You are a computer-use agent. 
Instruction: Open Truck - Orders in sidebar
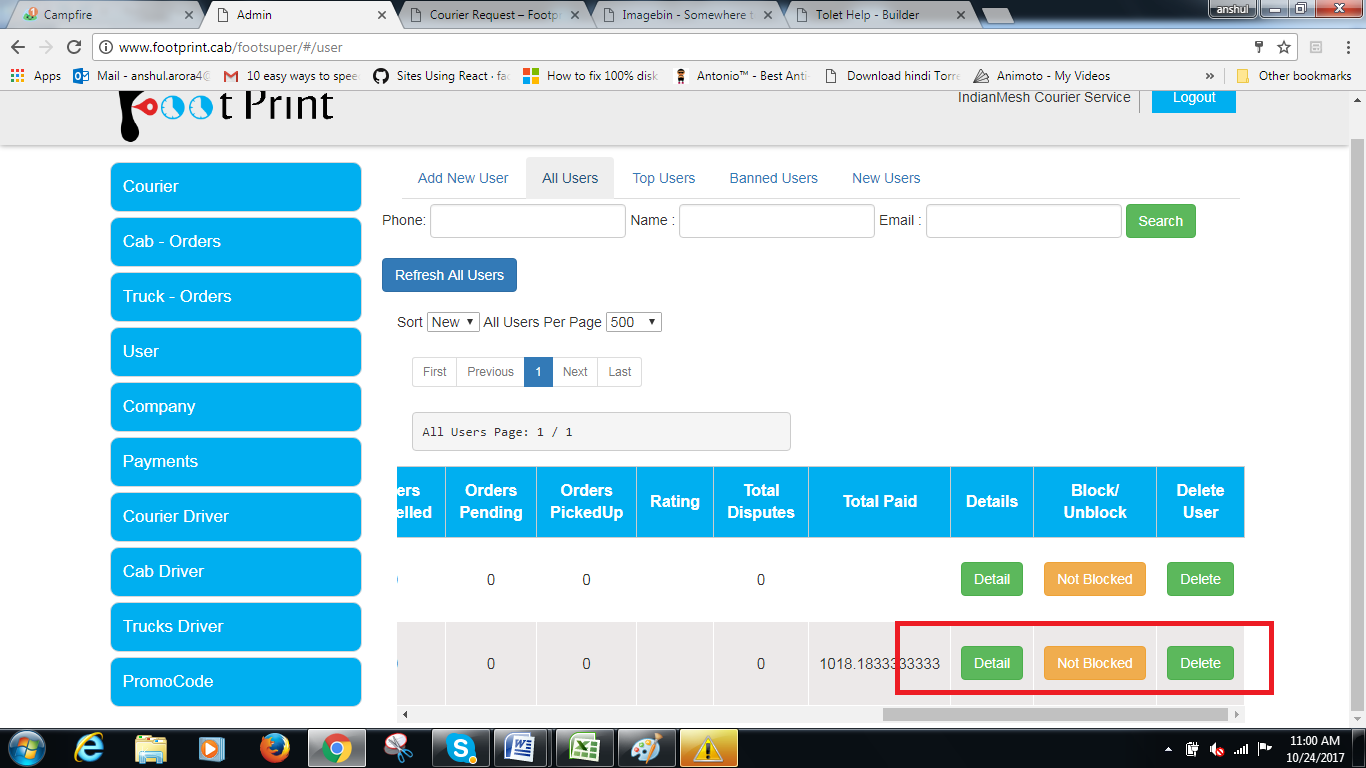point(236,296)
